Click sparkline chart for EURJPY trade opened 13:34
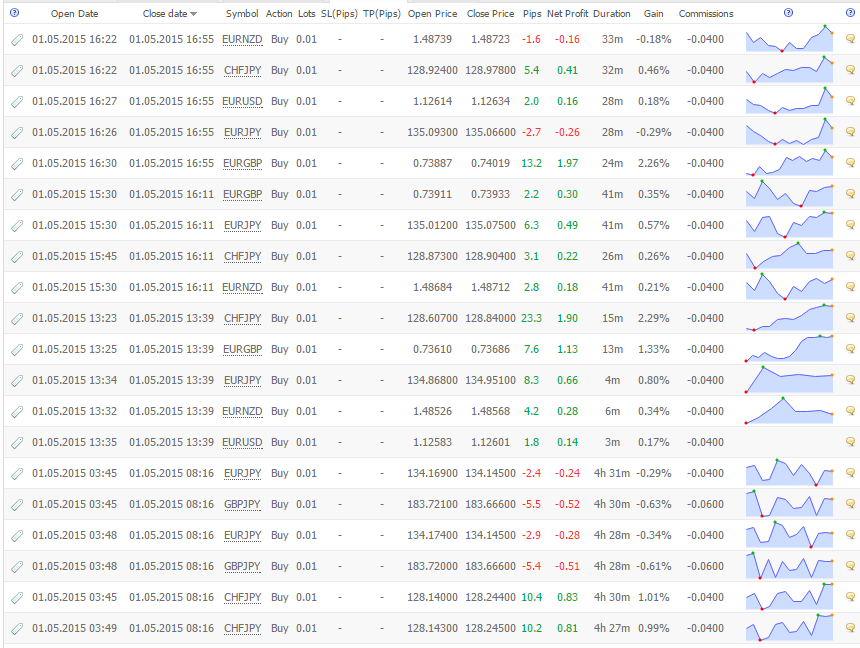 (x=789, y=379)
